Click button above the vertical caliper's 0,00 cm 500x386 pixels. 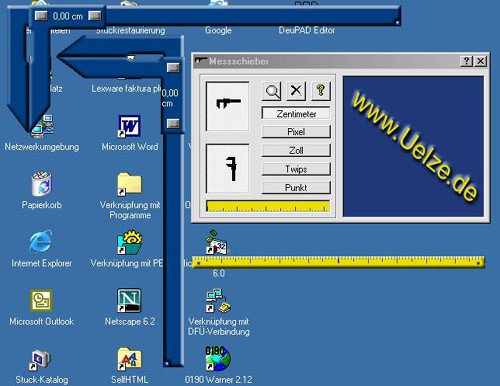173,68
